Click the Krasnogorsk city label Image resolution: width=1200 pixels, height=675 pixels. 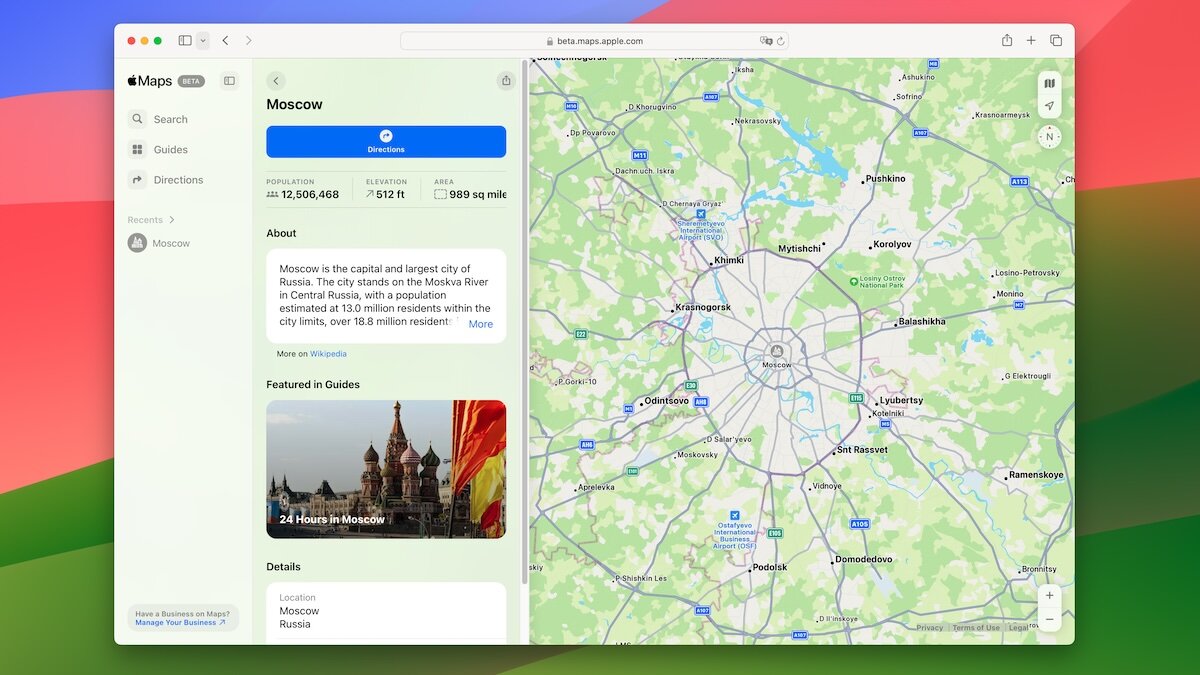pyautogui.click(x=703, y=308)
